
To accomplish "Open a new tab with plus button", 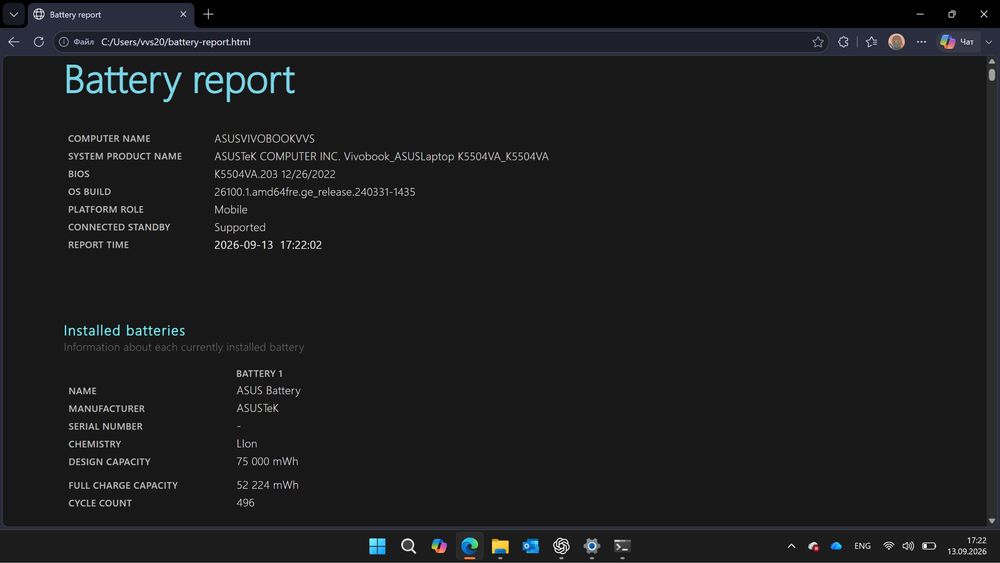I will point(209,14).
